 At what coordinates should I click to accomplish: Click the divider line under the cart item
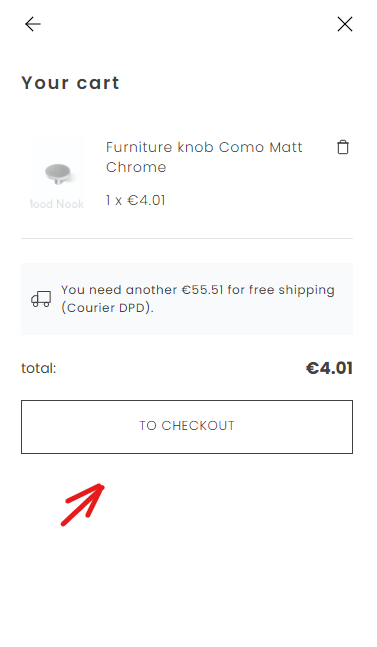pos(187,238)
